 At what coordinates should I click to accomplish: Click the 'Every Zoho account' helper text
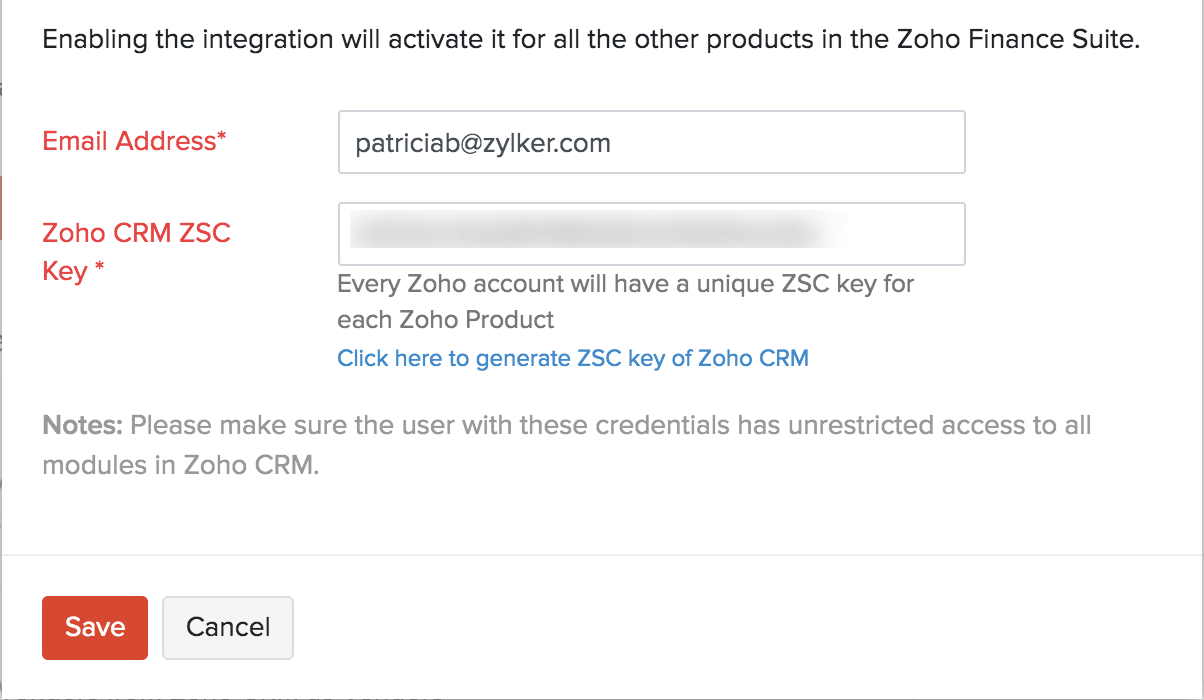pos(625,284)
